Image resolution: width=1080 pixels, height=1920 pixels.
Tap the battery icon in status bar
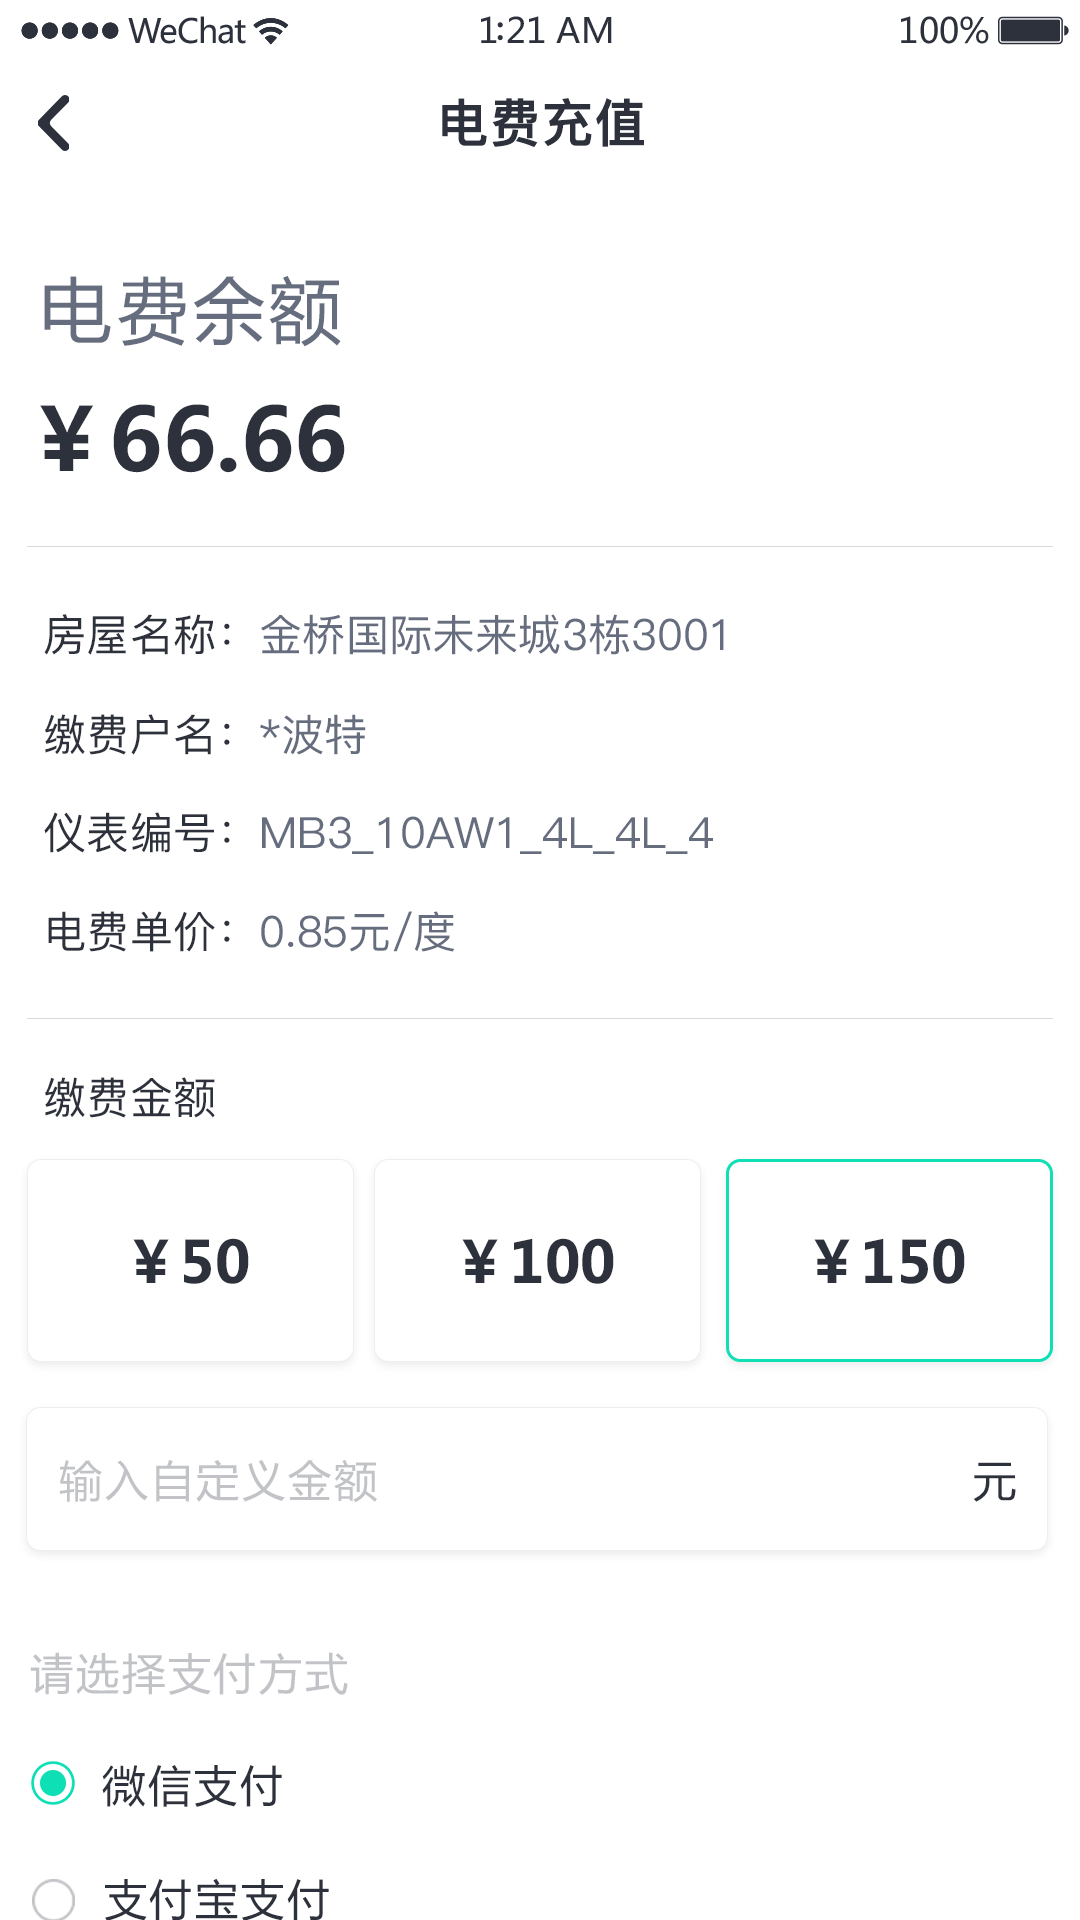point(1032,31)
